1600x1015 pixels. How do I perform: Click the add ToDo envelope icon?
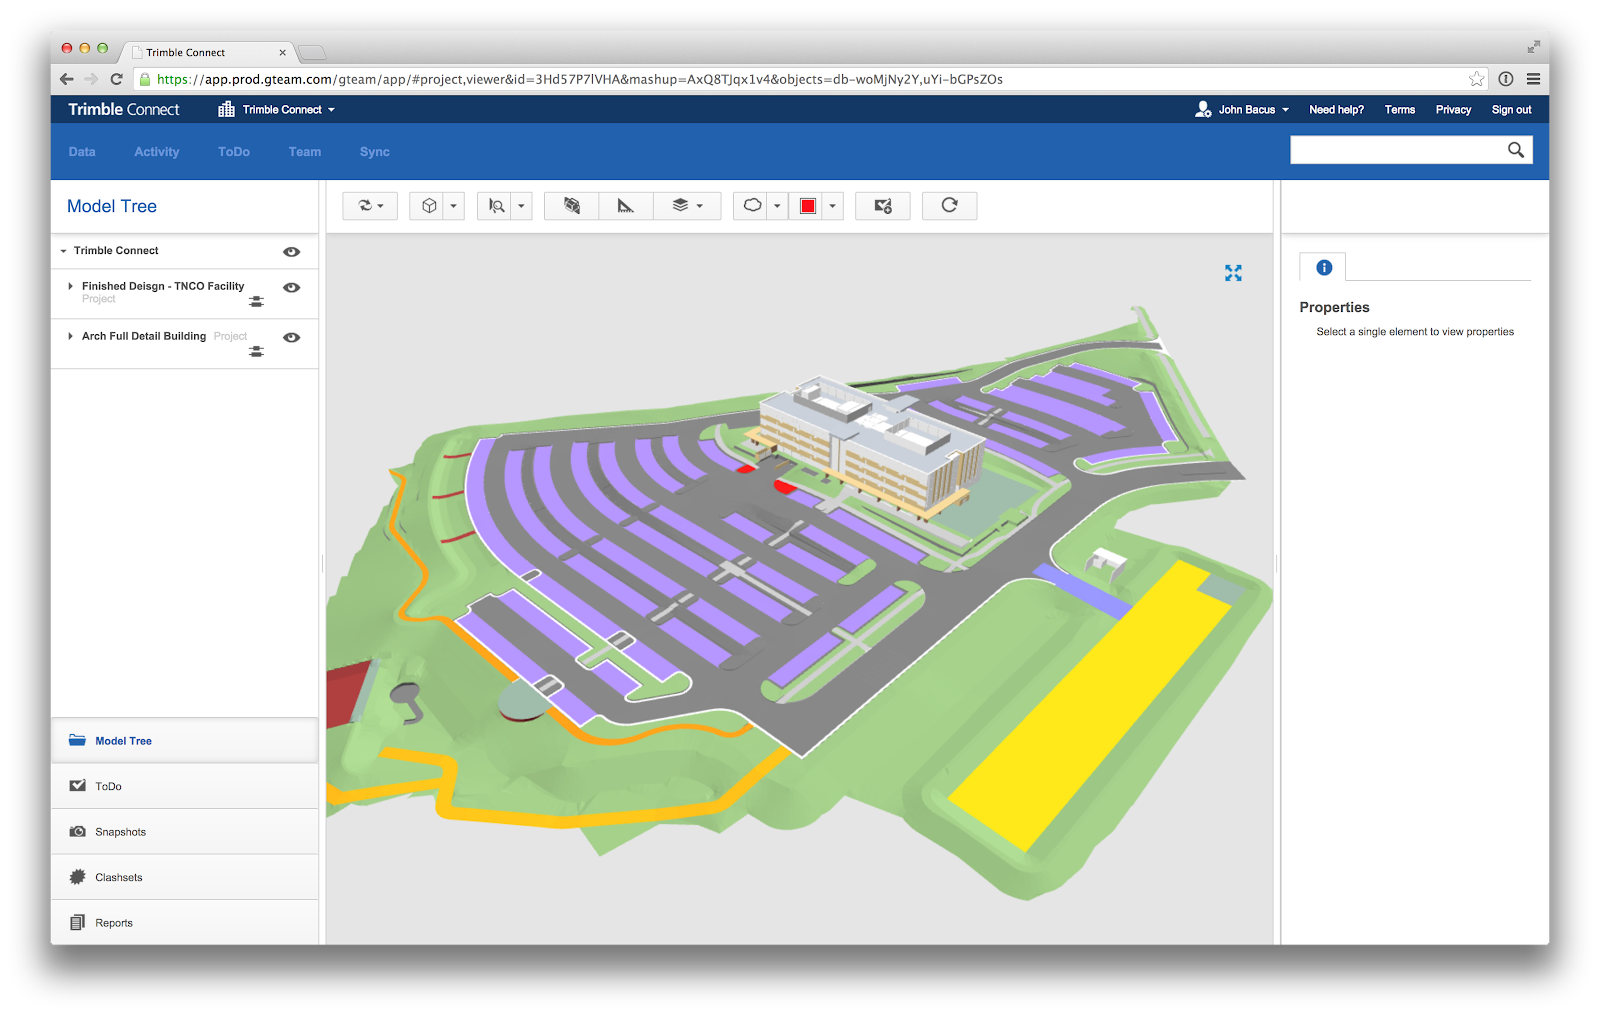pos(883,206)
